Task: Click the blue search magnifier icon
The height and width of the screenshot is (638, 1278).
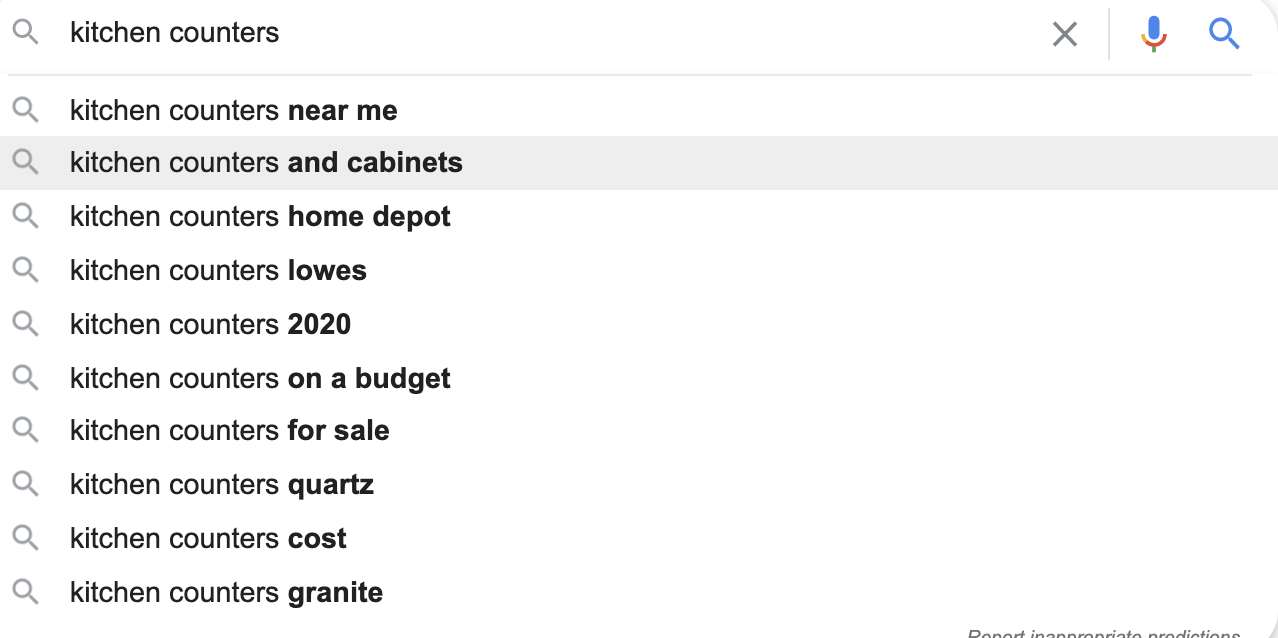Action: pyautogui.click(x=1224, y=33)
